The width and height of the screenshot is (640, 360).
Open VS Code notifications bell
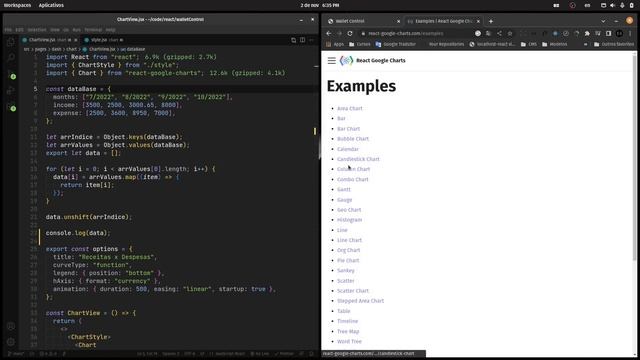[311, 354]
